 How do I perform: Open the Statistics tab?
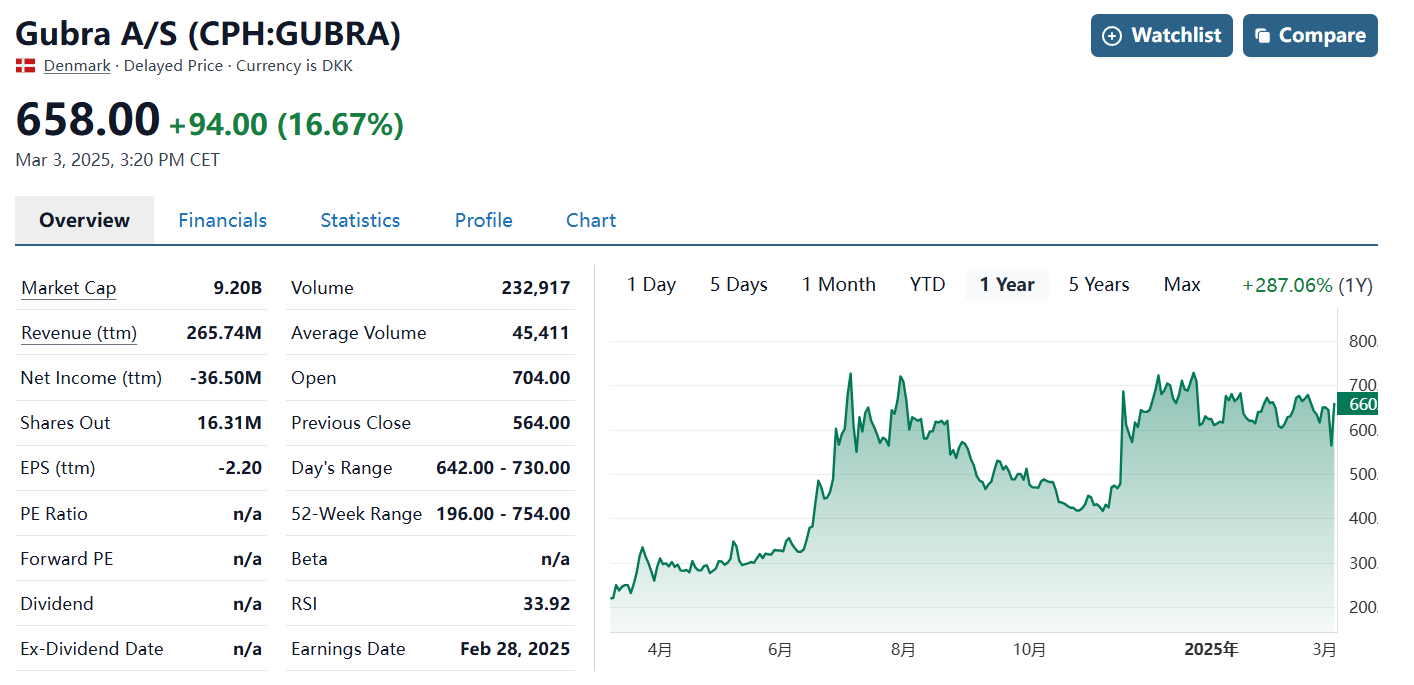click(360, 220)
